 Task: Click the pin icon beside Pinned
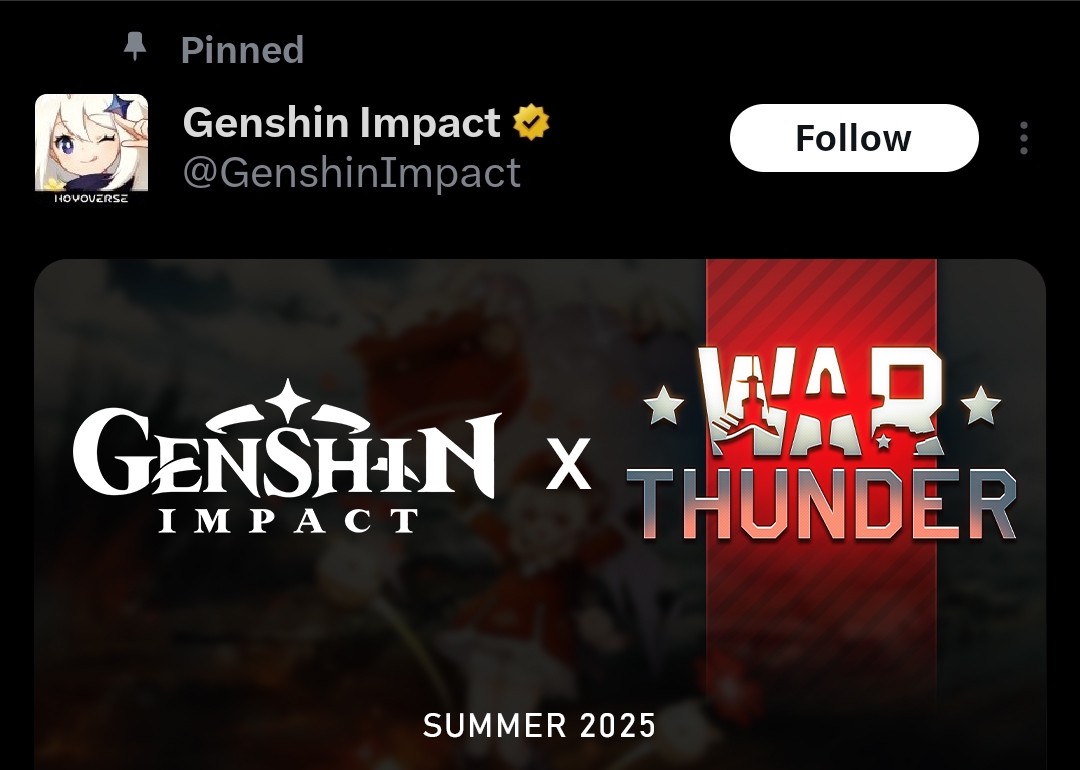[x=135, y=47]
